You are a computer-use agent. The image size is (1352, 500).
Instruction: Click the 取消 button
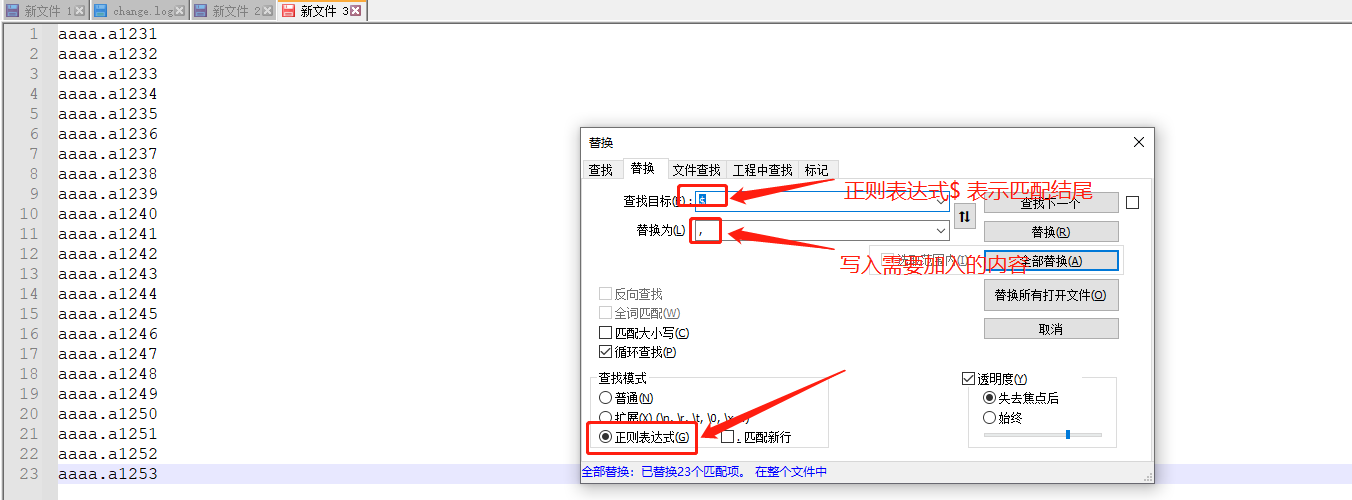(x=1051, y=329)
